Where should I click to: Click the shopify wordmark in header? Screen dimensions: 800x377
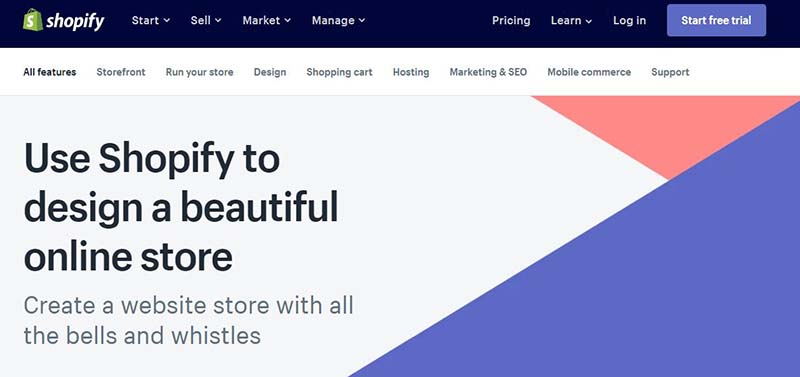click(x=75, y=21)
